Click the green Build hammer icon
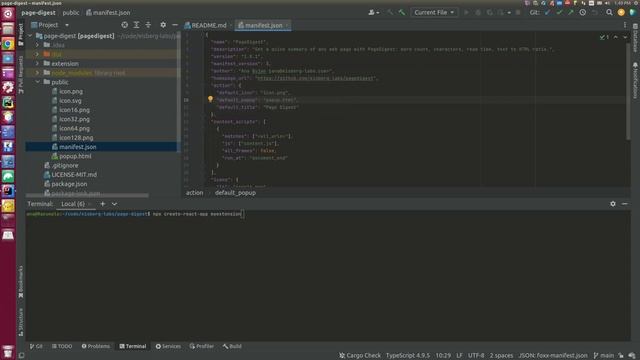 (402, 13)
